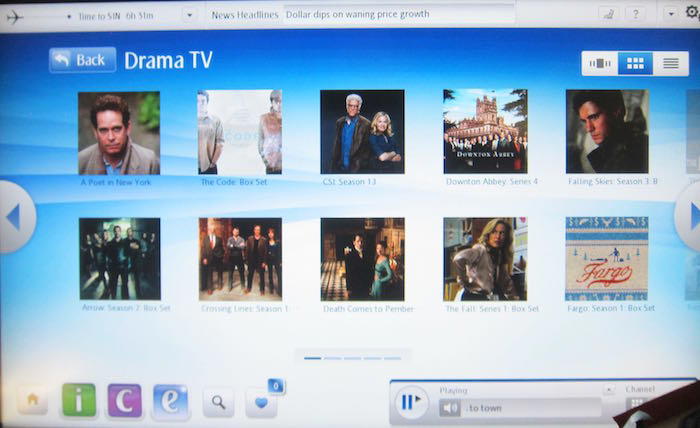Viewport: 700px width, 428px height.
Task: Click the Channel label in the player
Action: (640, 389)
